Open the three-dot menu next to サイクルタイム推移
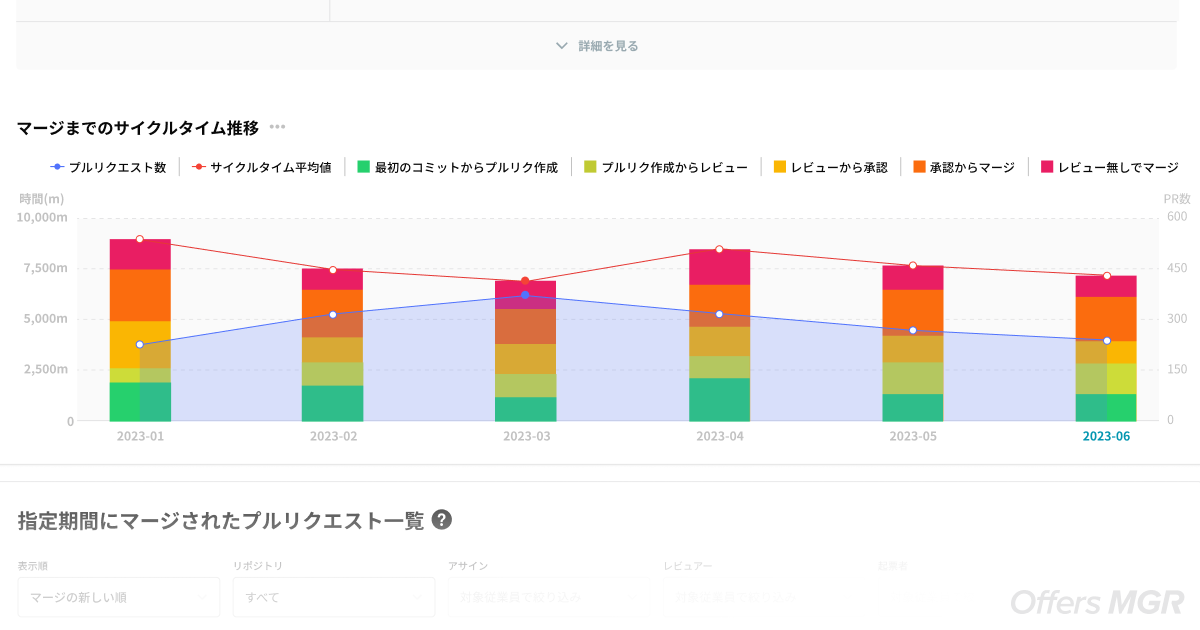Image resolution: width=1200 pixels, height=630 pixels. pos(277,127)
